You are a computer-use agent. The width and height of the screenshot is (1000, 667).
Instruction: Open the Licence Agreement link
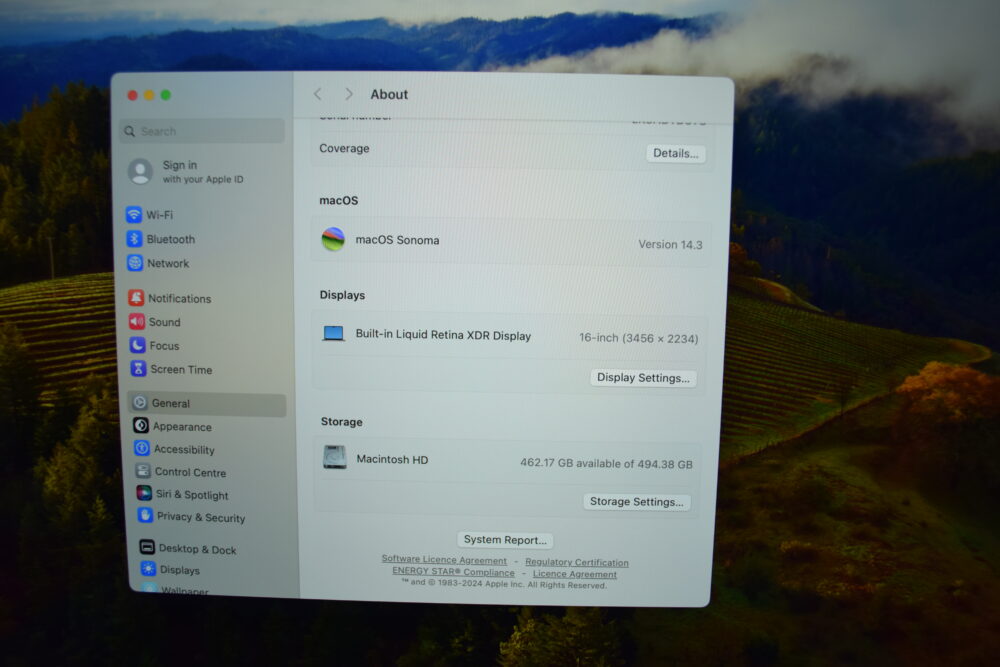(575, 574)
